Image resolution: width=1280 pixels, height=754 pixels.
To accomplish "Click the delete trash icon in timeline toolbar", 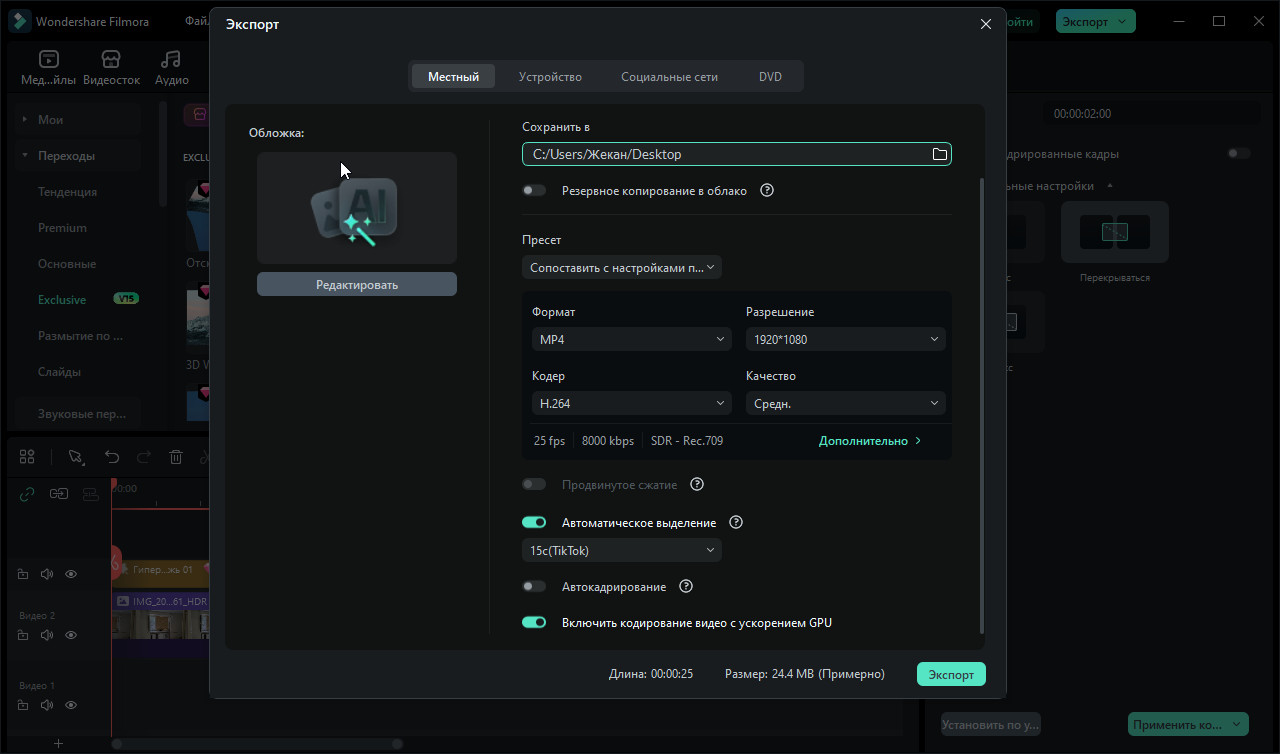I will pos(176,457).
